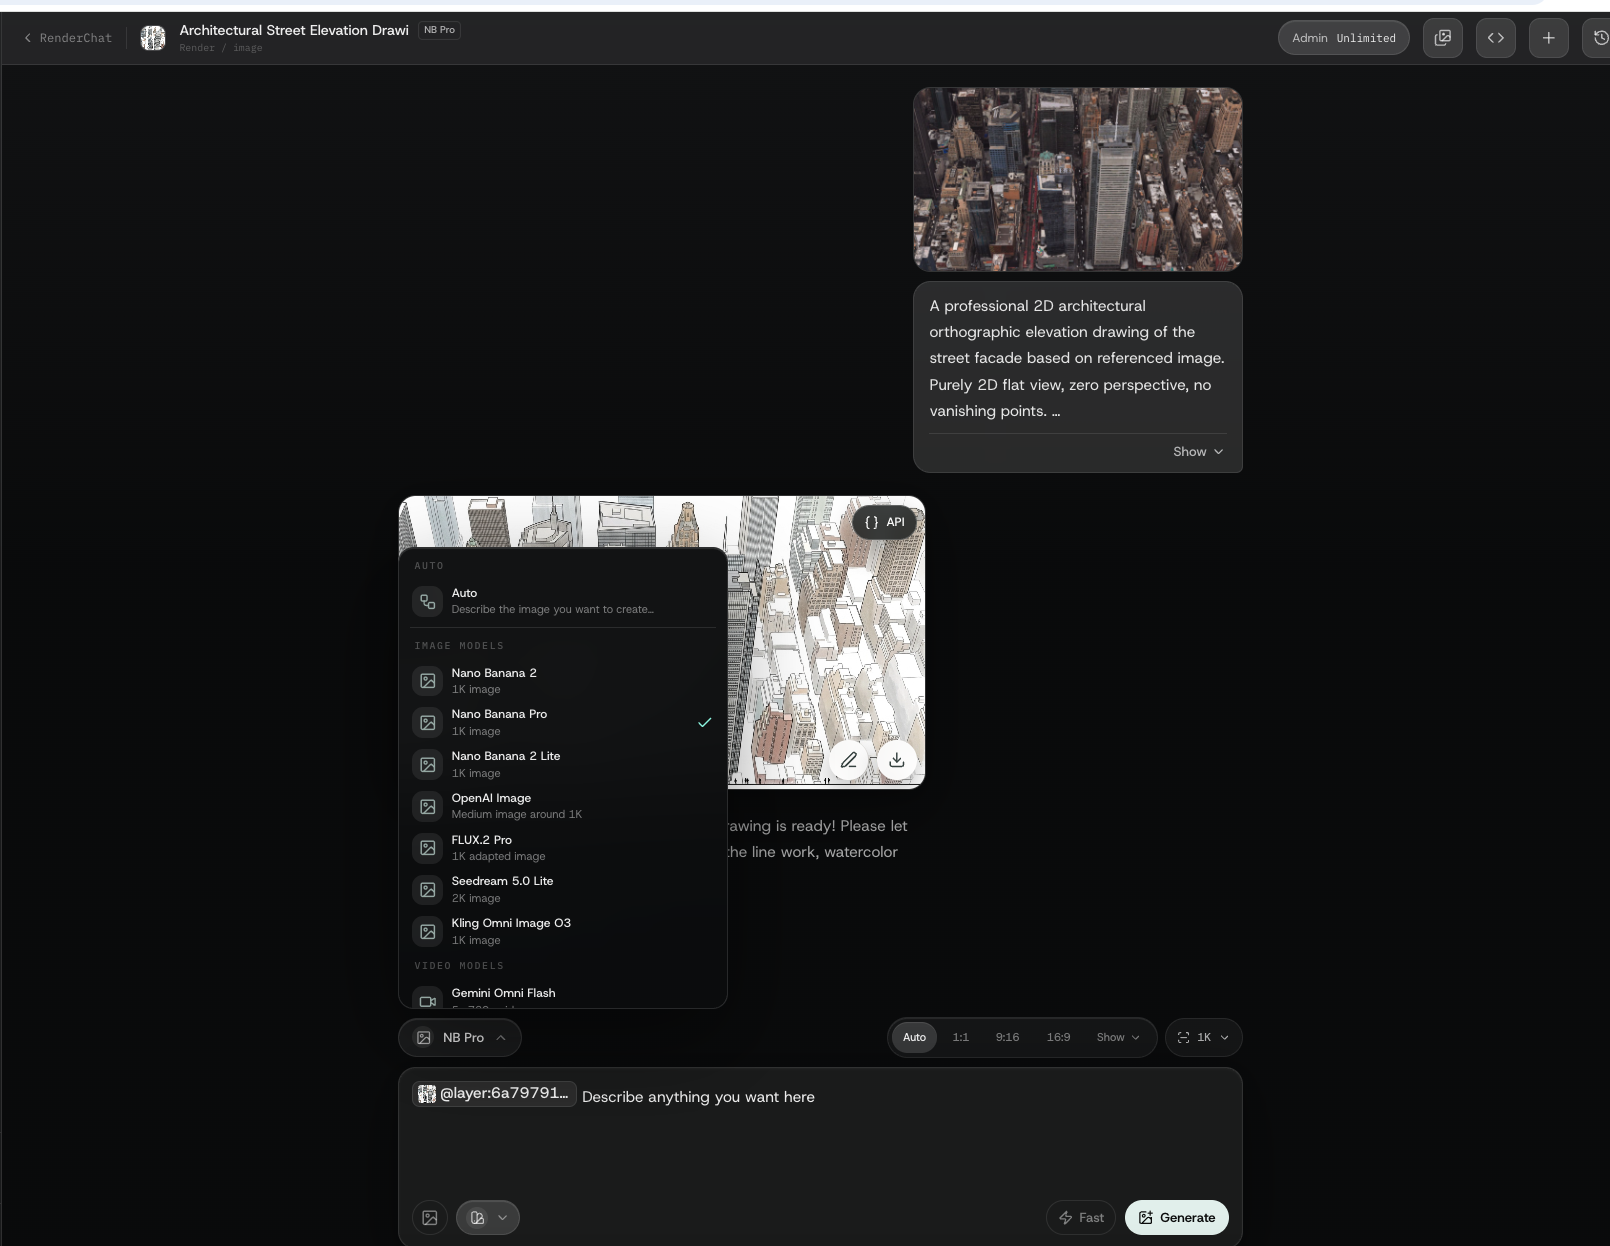The height and width of the screenshot is (1246, 1610).
Task: Click the project avatar icon beside the title
Action: [x=153, y=38]
